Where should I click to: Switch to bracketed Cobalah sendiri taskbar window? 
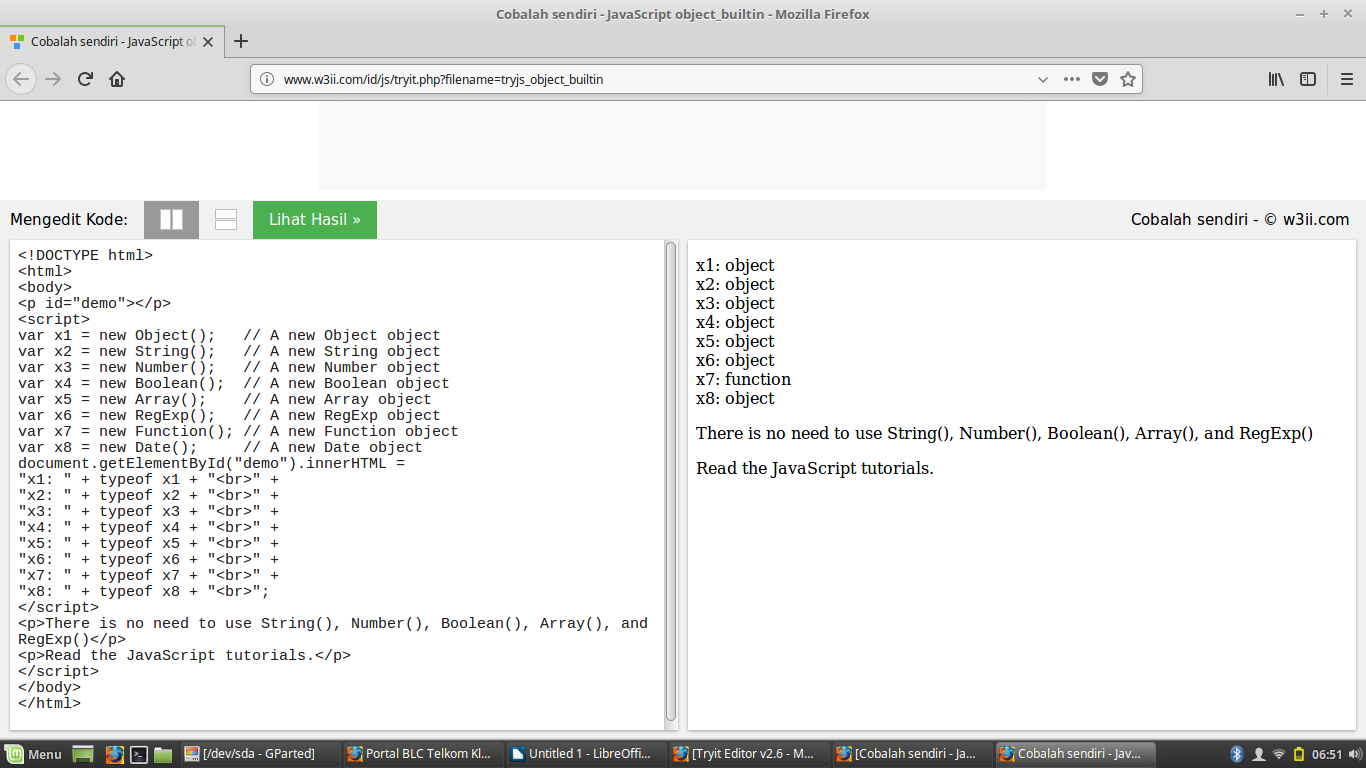tap(910, 754)
